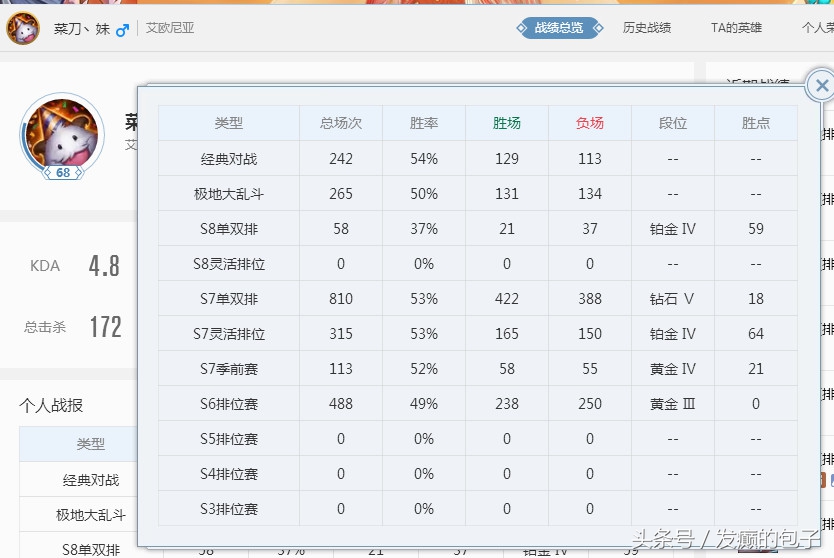Click the 49% win rate cell
The image size is (834, 558).
[424, 404]
